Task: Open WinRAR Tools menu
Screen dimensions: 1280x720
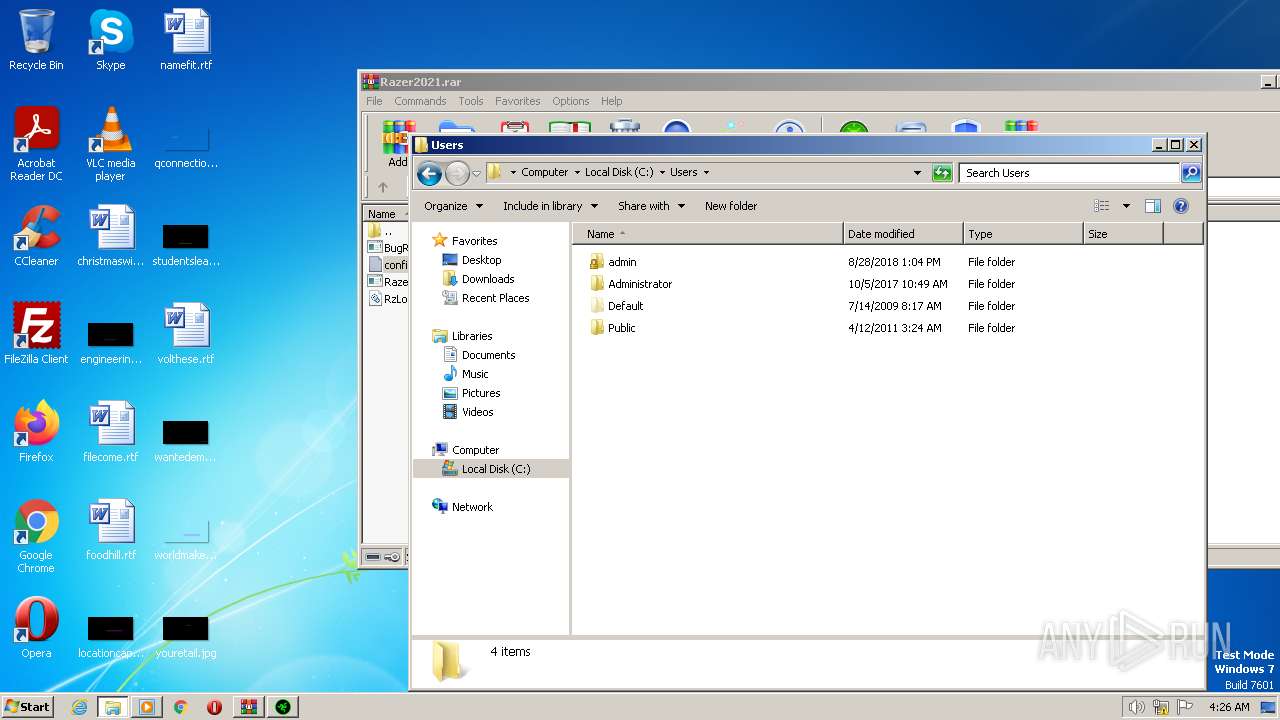Action: [471, 101]
